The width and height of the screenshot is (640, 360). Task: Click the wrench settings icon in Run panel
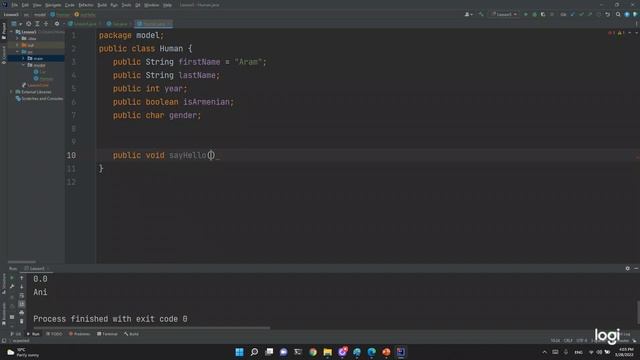[12, 287]
